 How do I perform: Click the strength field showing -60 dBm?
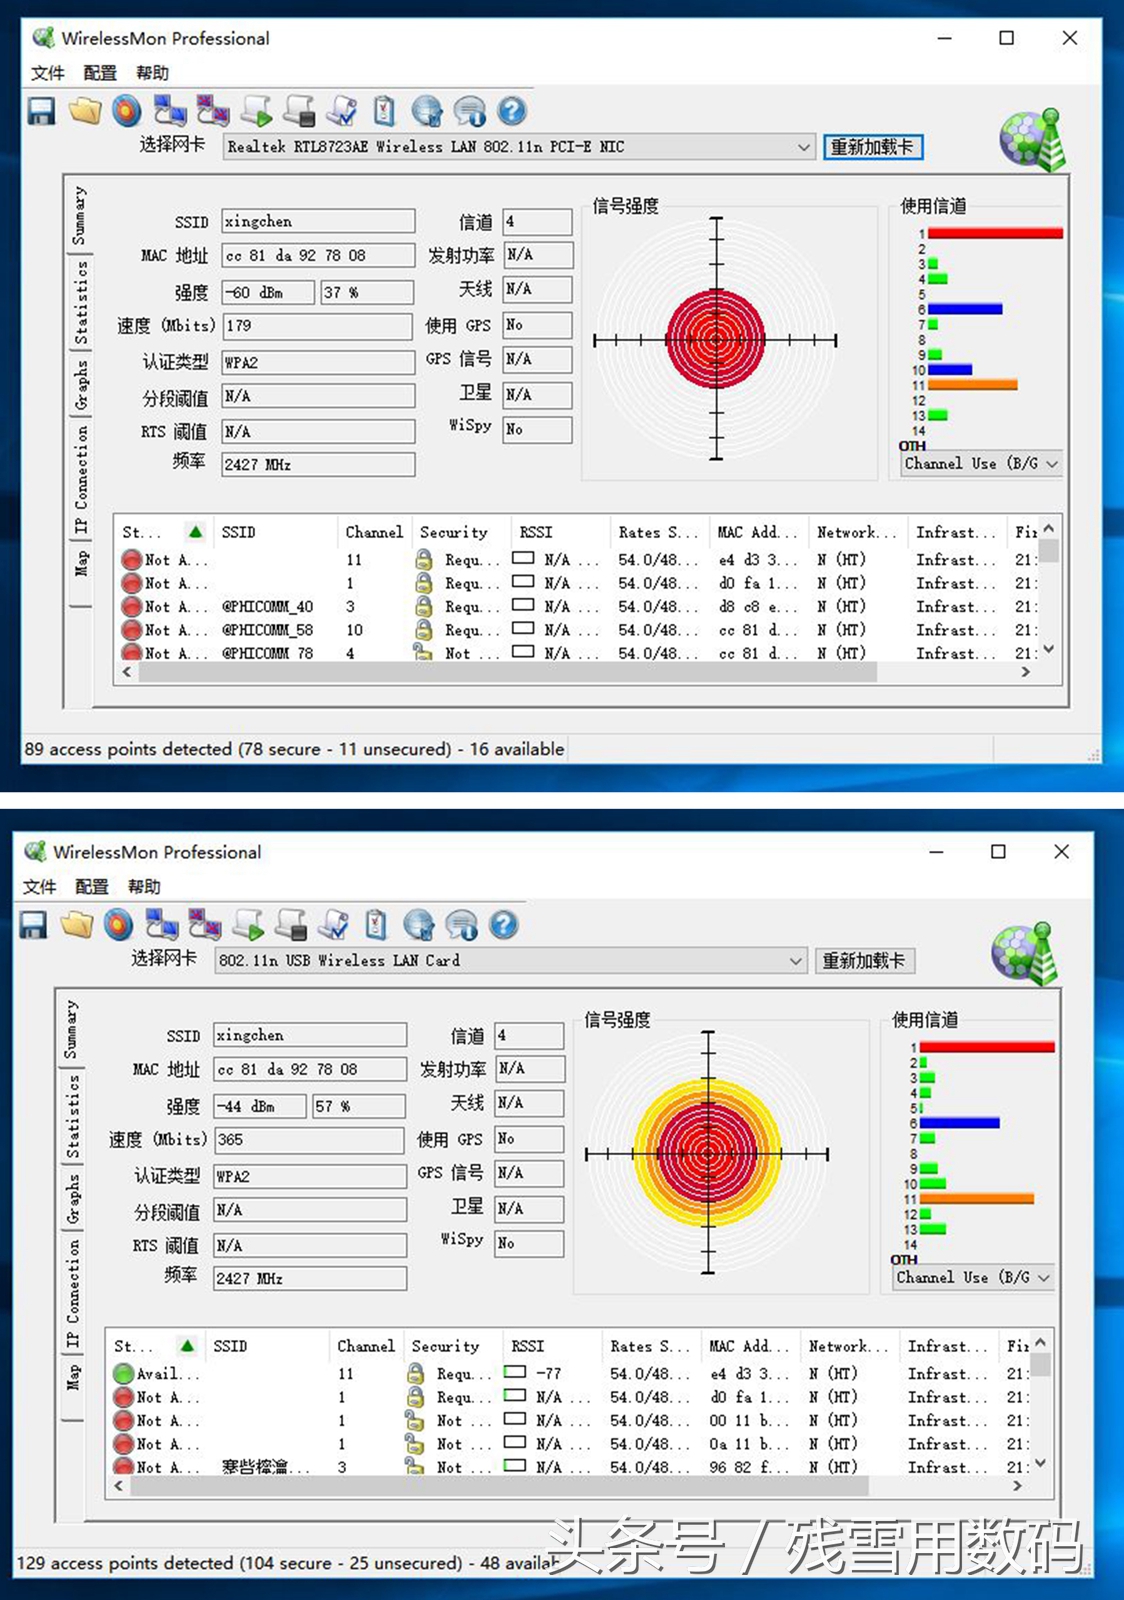point(268,292)
